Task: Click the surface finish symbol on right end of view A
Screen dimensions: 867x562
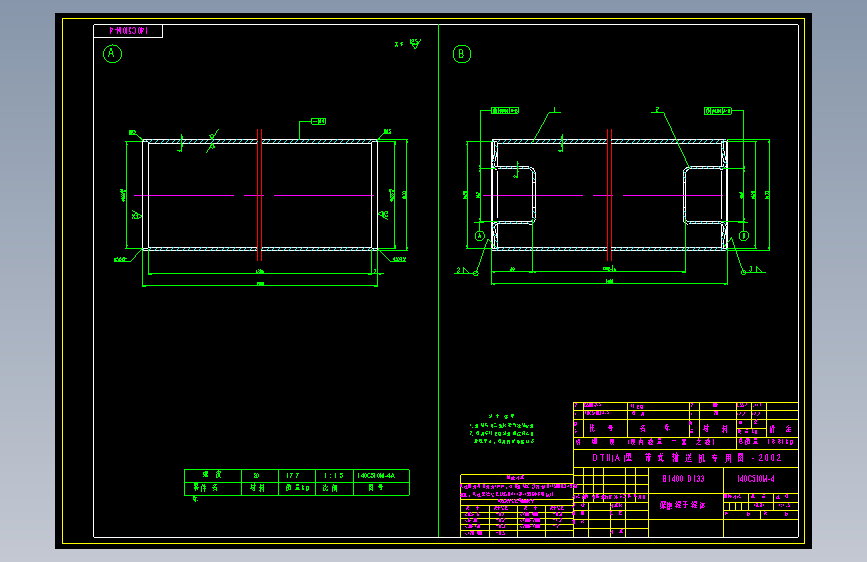Action: (x=383, y=214)
